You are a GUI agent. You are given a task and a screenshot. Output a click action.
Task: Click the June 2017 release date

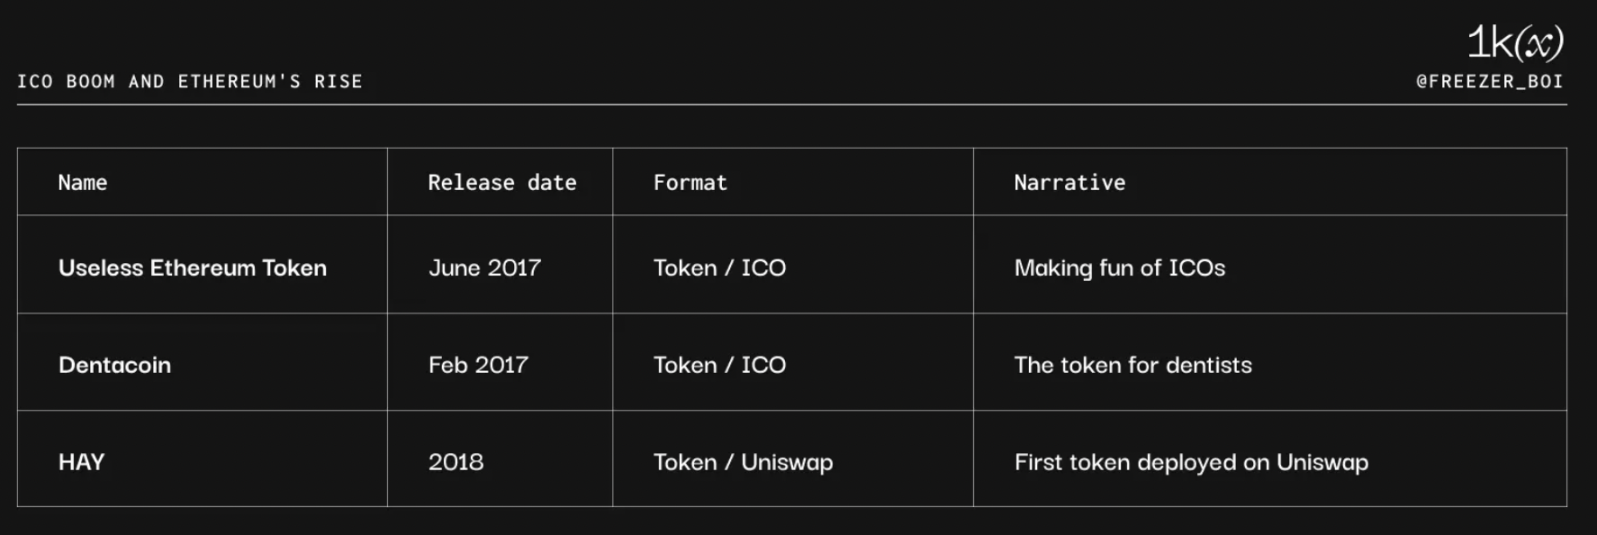[x=484, y=268]
